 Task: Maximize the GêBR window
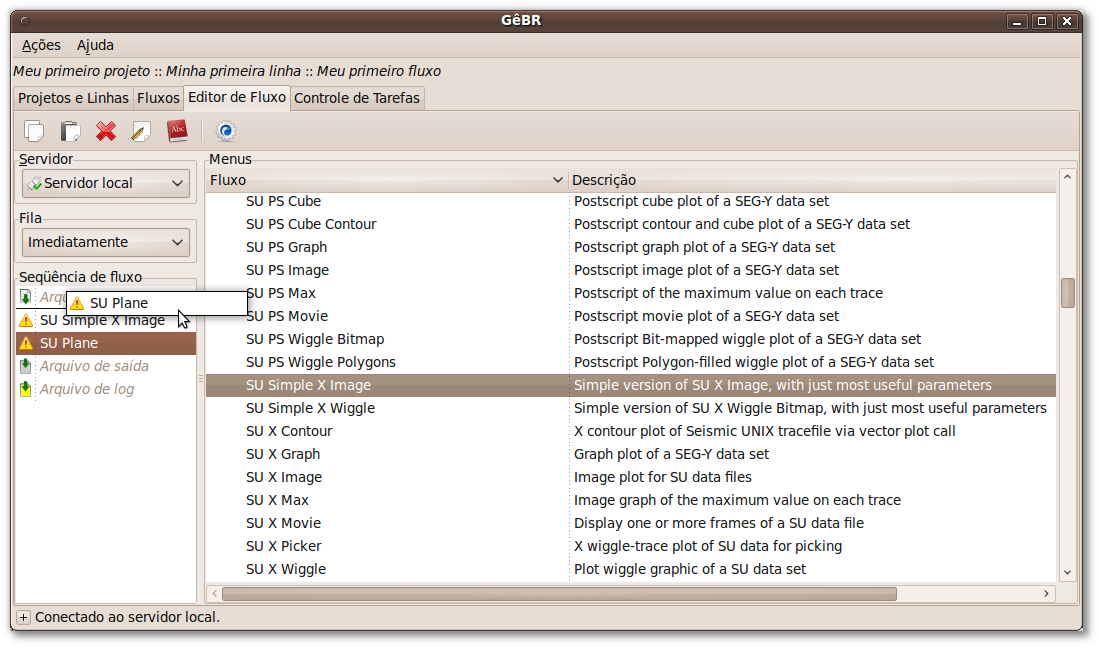click(x=1042, y=21)
